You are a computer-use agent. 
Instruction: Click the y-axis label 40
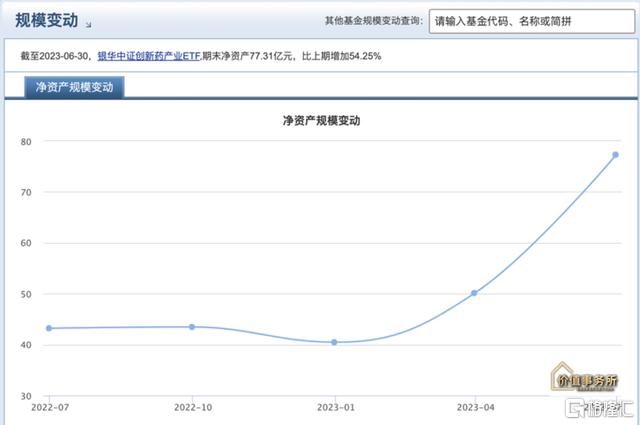[26, 345]
